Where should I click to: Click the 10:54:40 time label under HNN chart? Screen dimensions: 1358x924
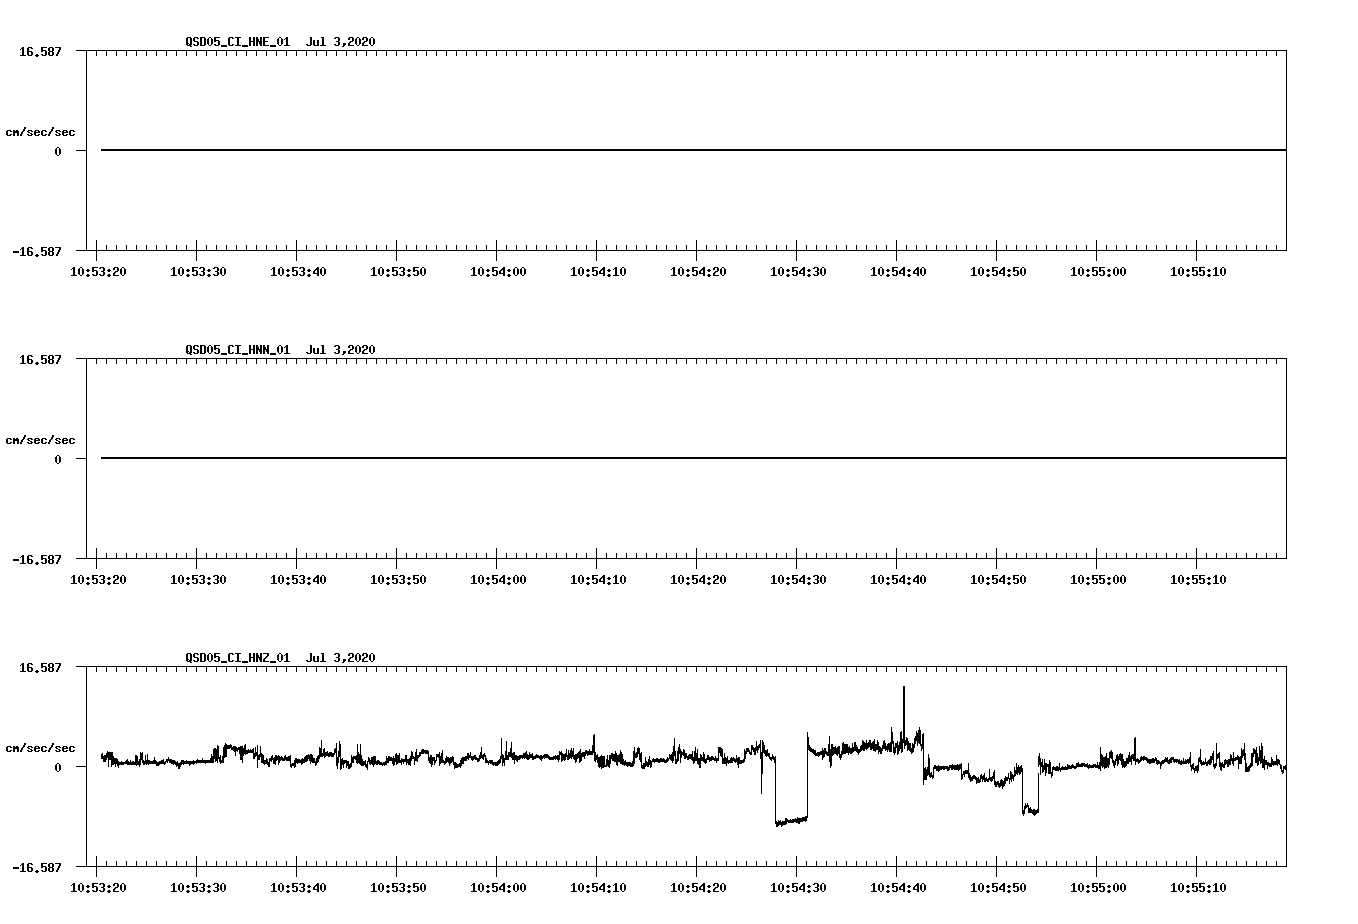[898, 579]
